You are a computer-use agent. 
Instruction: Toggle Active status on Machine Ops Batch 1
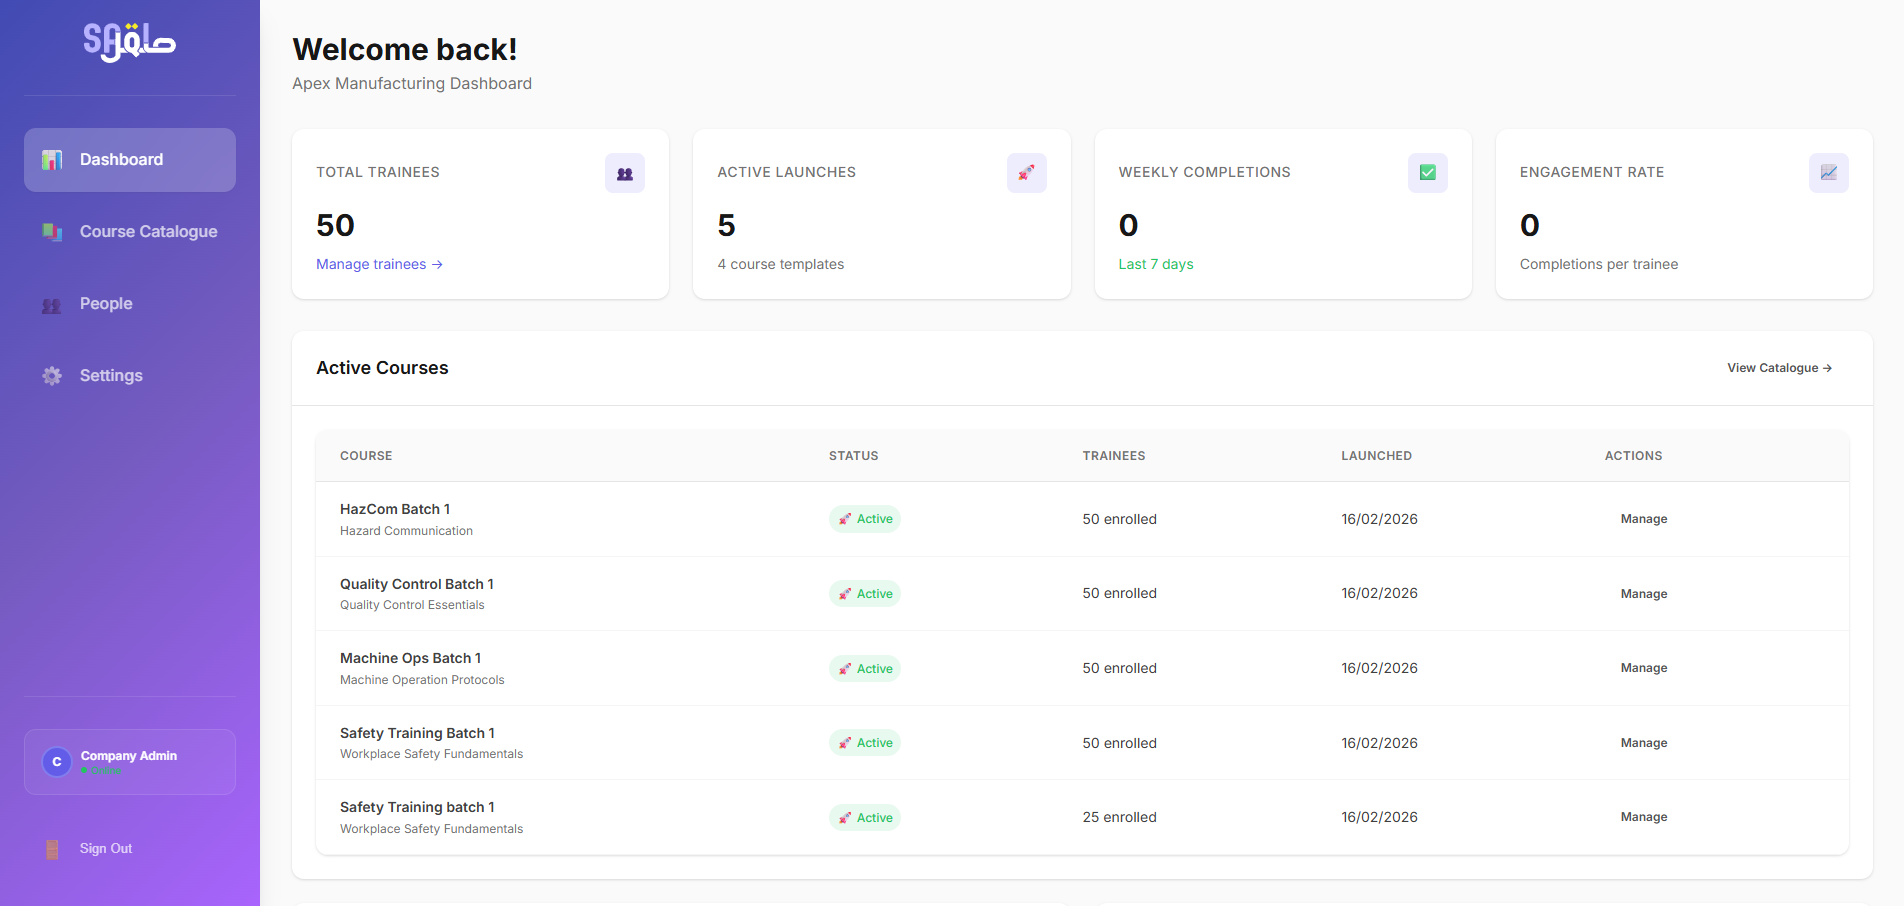(x=864, y=668)
